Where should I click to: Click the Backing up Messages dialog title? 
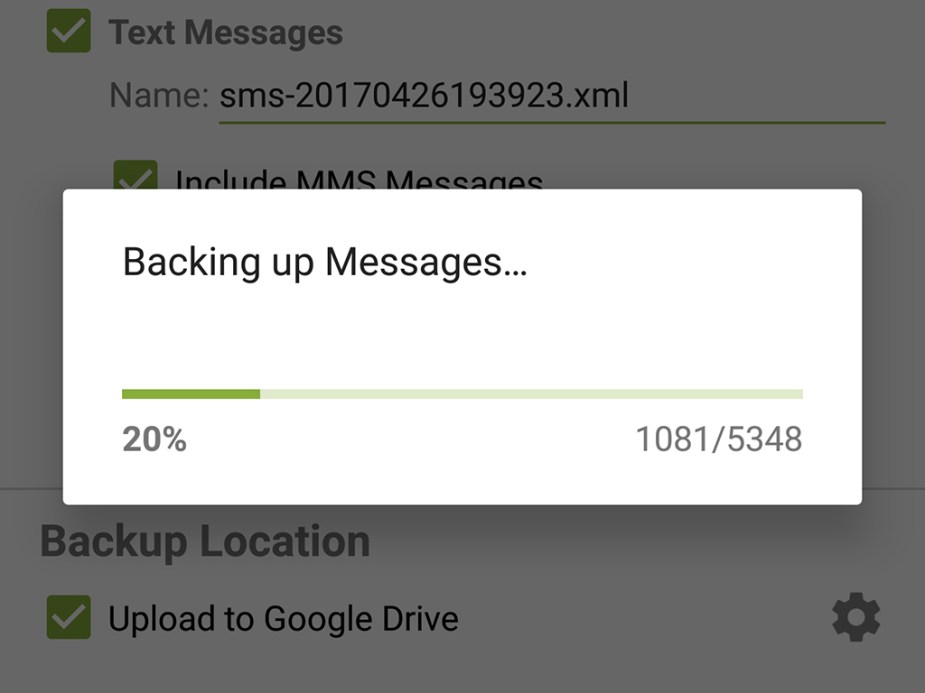coord(324,262)
